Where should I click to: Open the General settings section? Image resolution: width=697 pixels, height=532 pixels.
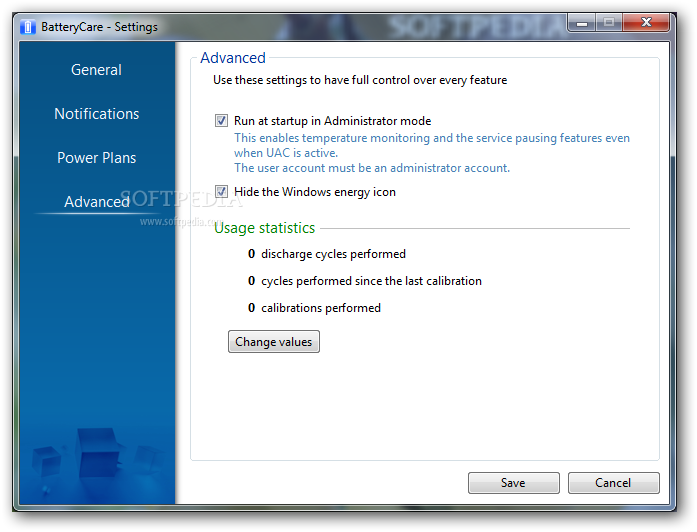(x=96, y=70)
